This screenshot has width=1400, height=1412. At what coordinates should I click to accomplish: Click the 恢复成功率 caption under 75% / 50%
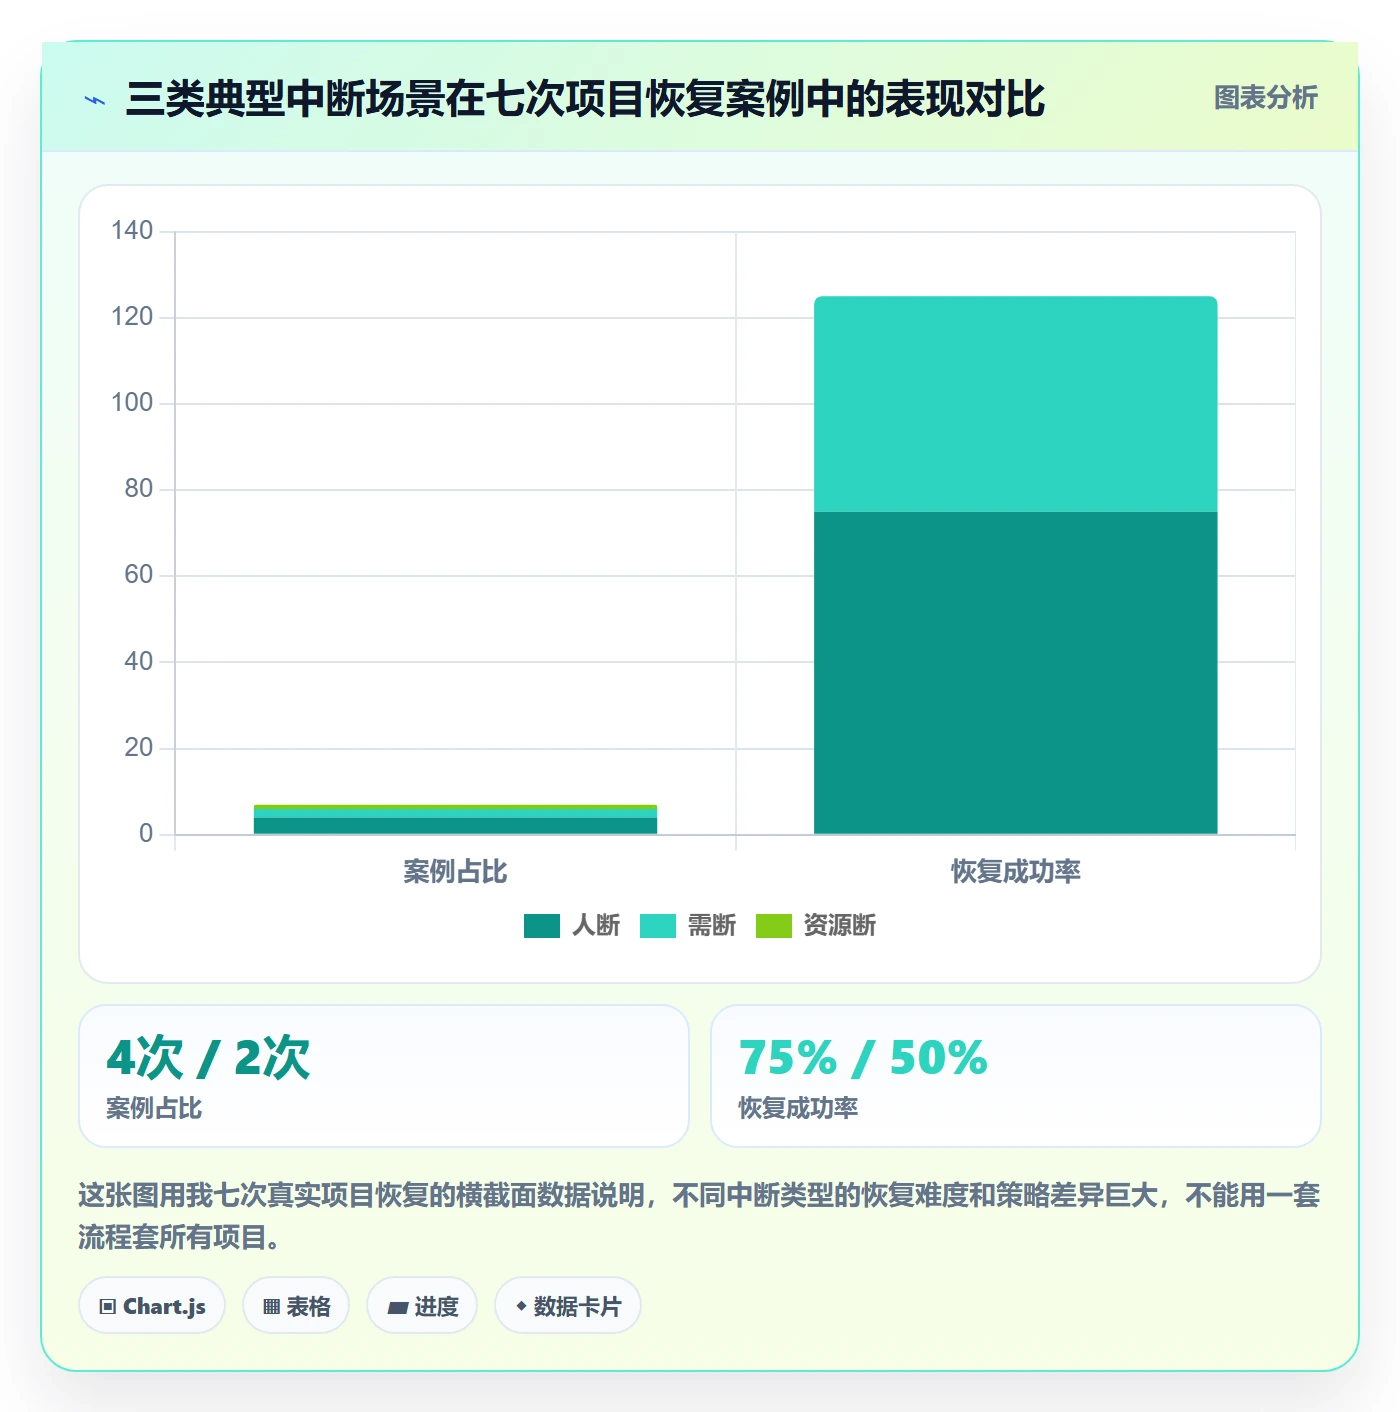(x=798, y=1108)
